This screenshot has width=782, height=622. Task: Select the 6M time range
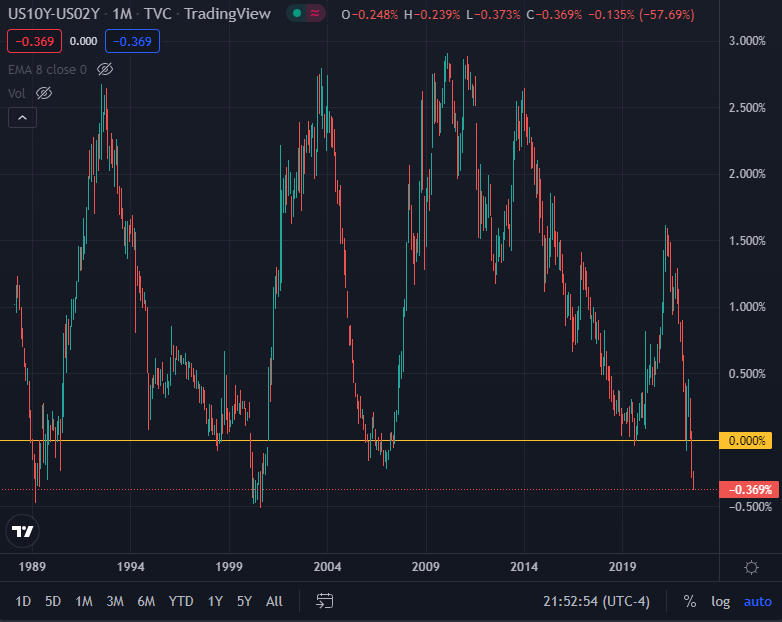click(146, 602)
